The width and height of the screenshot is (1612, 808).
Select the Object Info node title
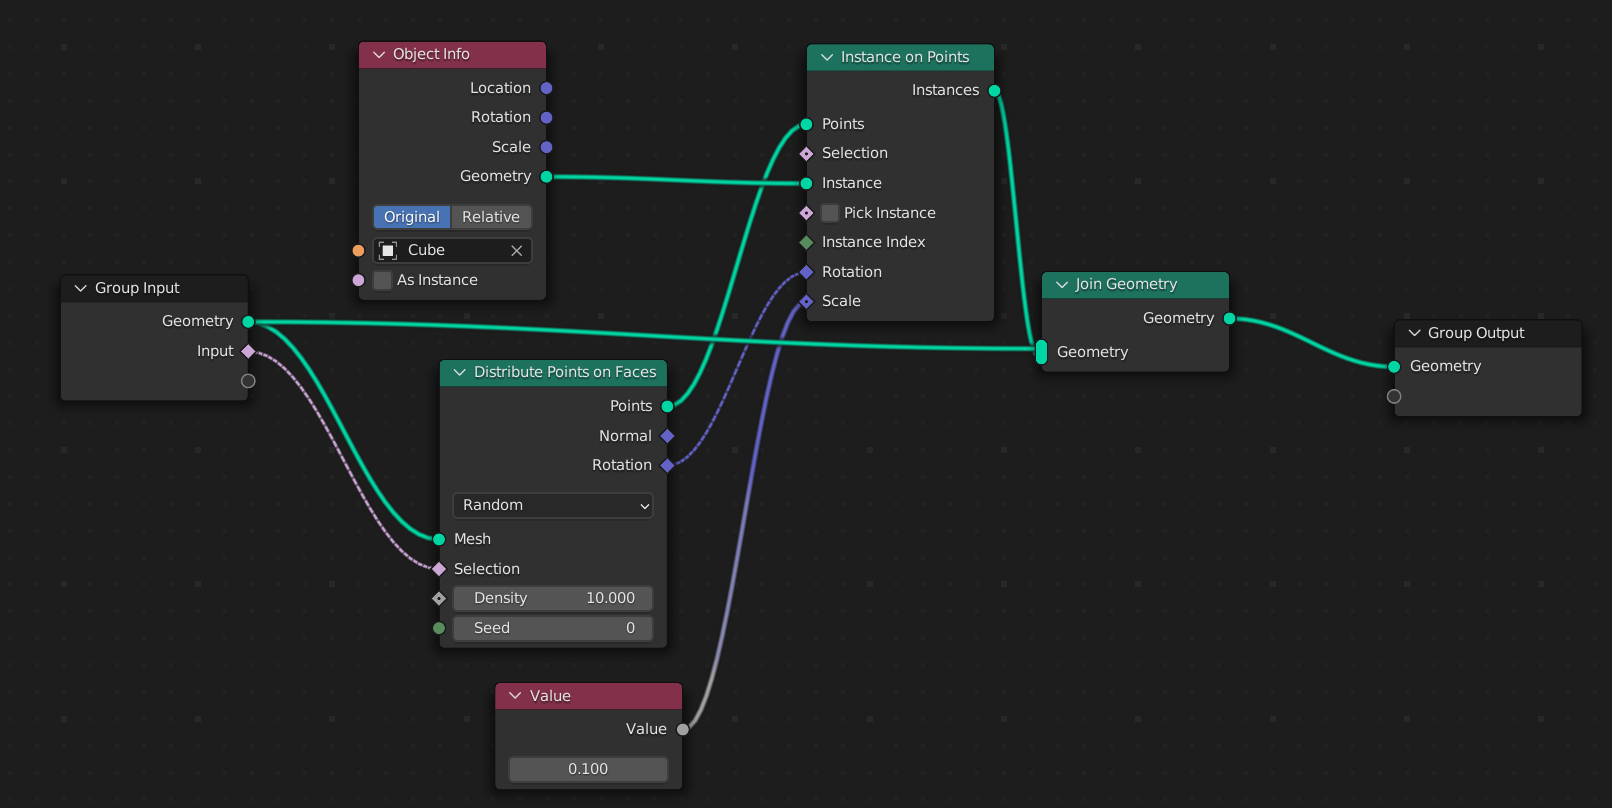(x=431, y=54)
